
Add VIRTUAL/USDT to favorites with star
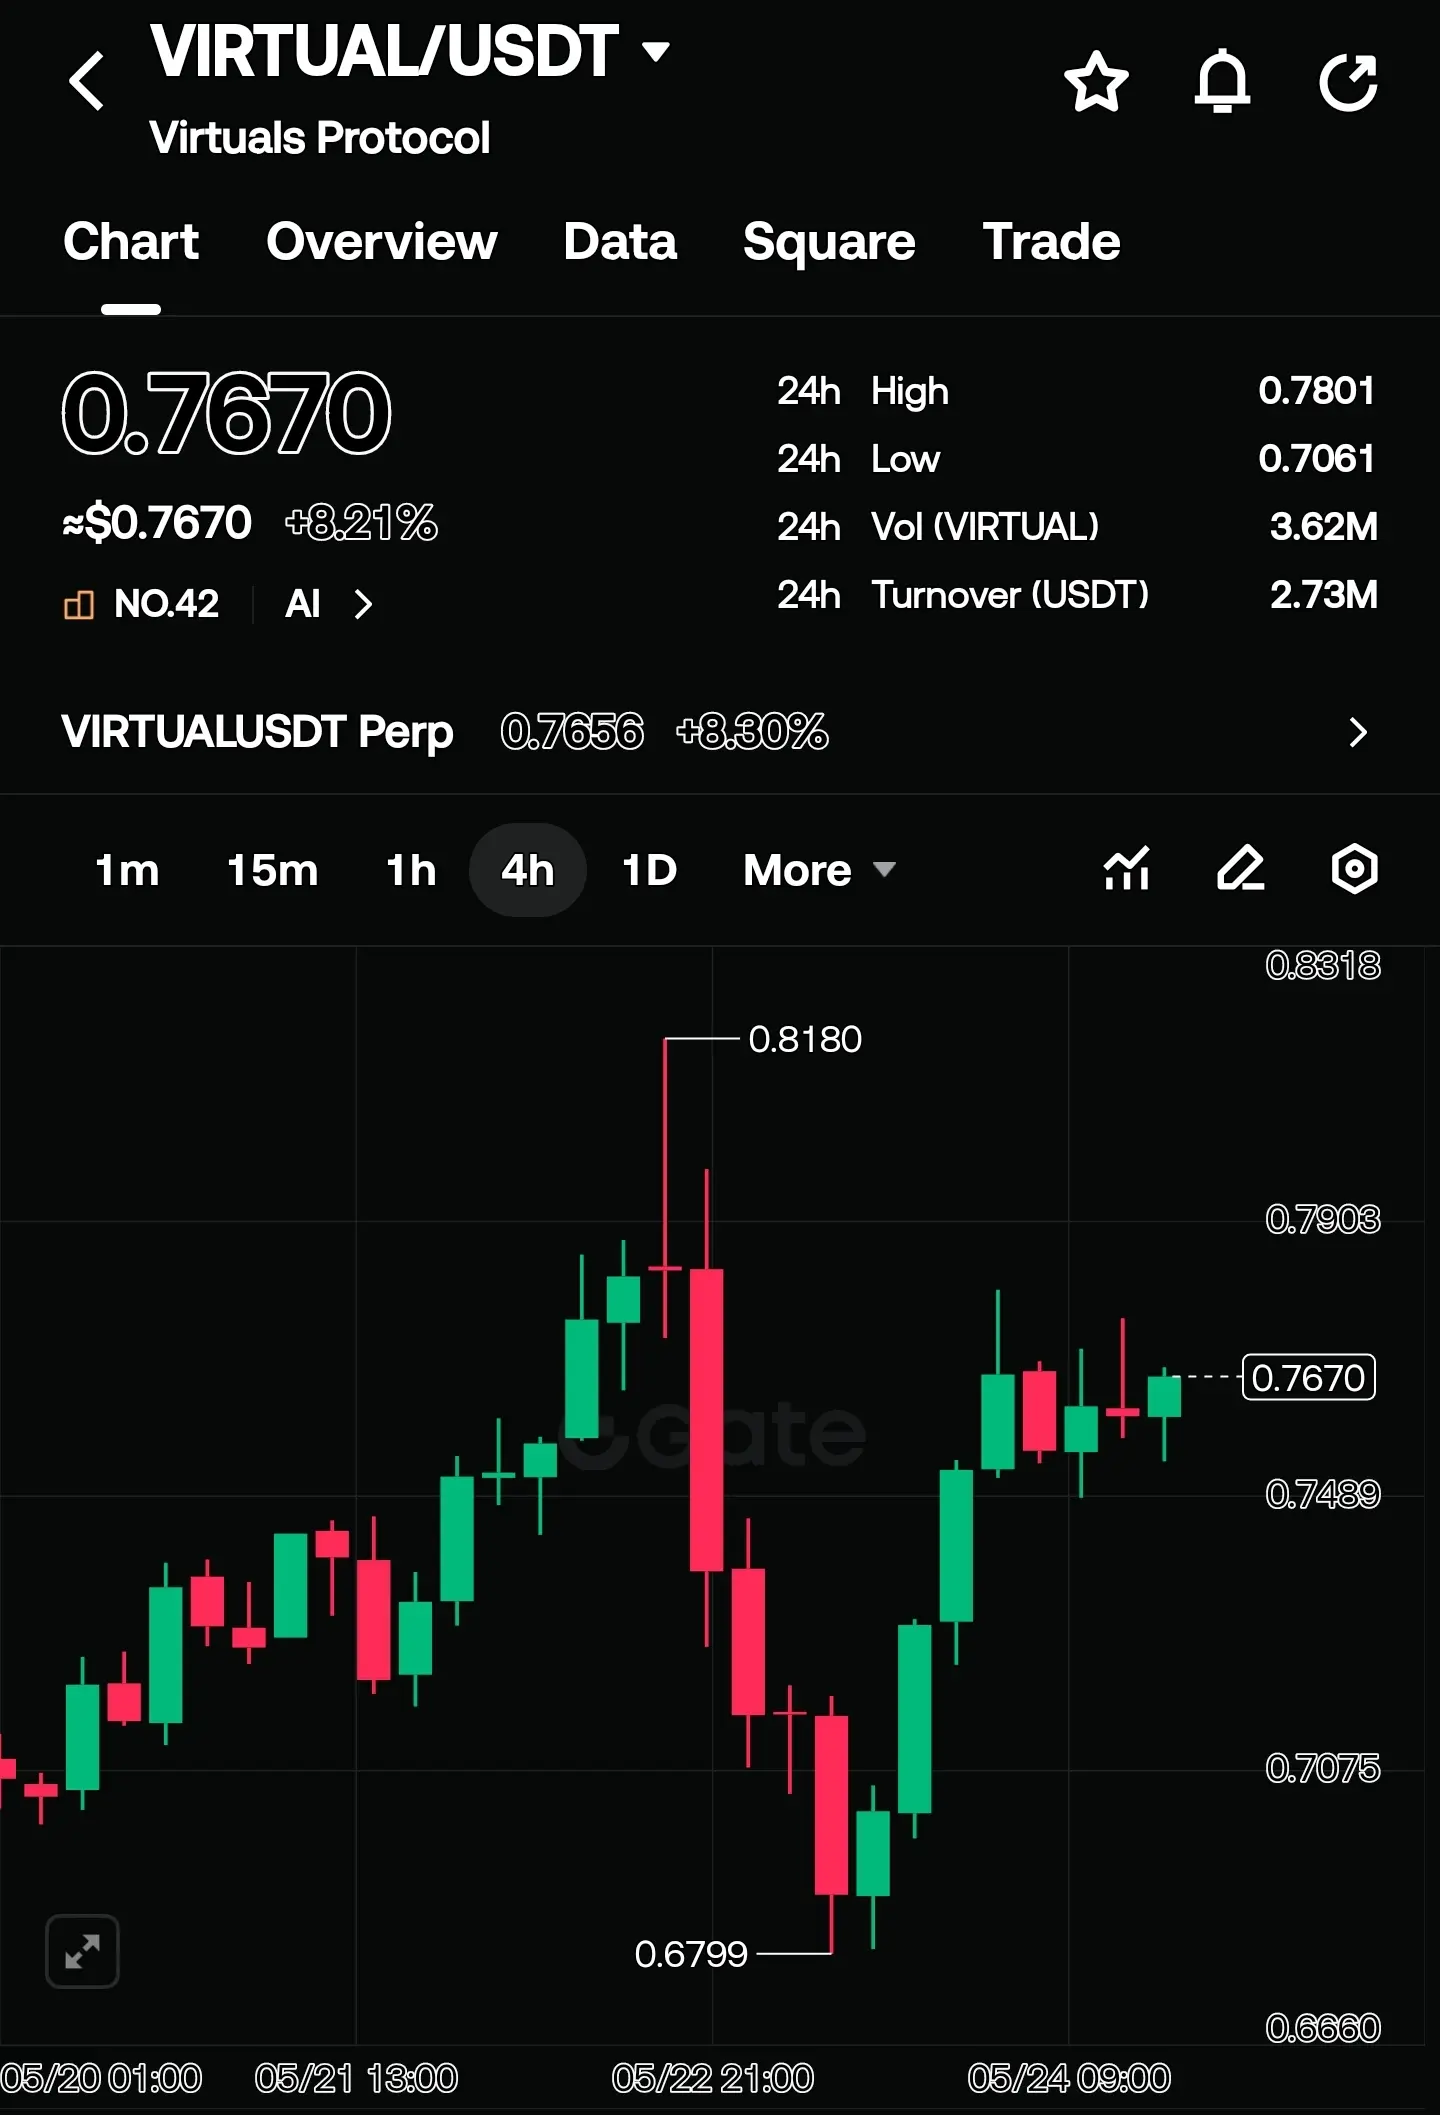1096,82
